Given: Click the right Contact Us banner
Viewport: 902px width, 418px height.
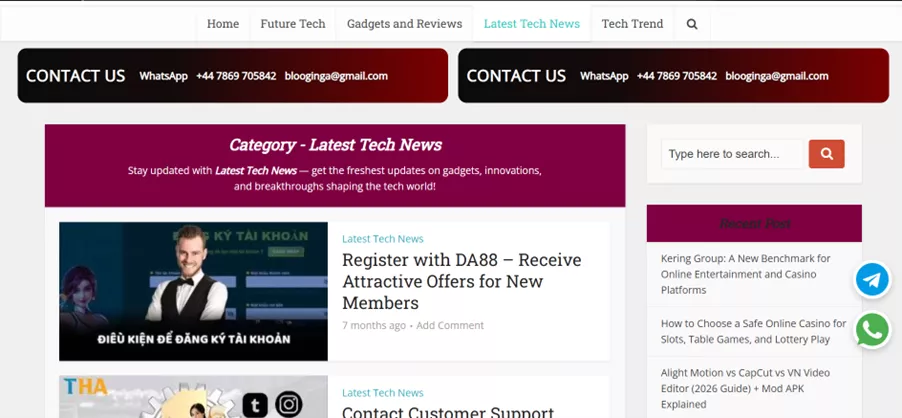Looking at the screenshot, I should (x=673, y=76).
